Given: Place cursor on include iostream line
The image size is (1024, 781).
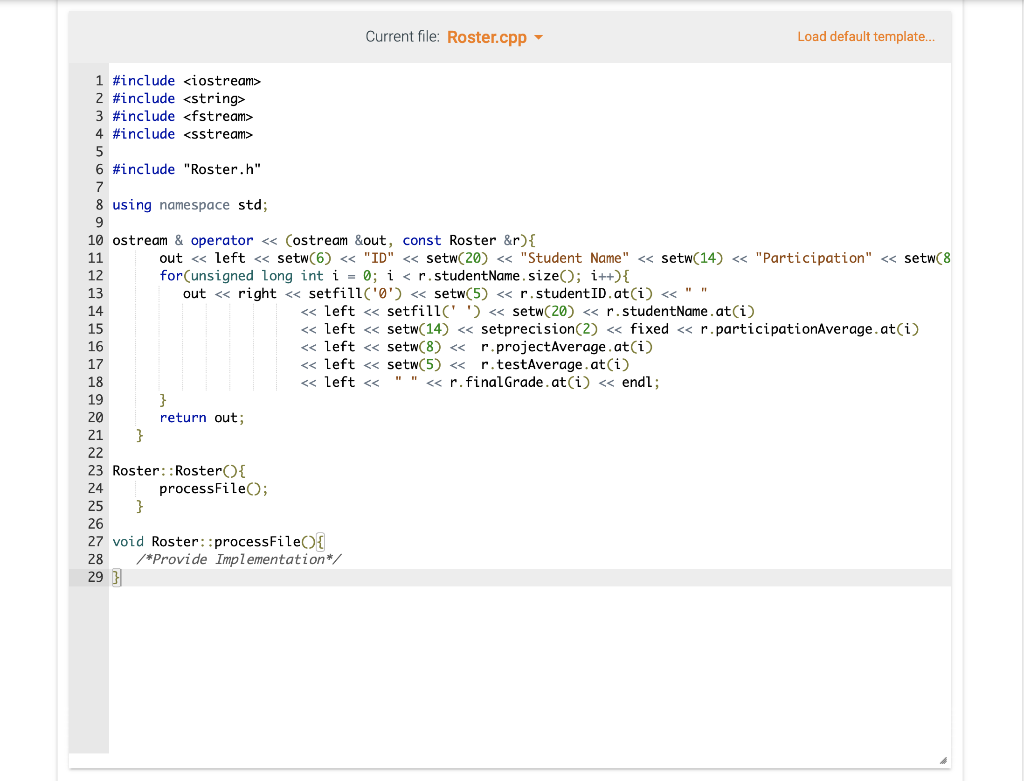Looking at the screenshot, I should pyautogui.click(x=186, y=80).
